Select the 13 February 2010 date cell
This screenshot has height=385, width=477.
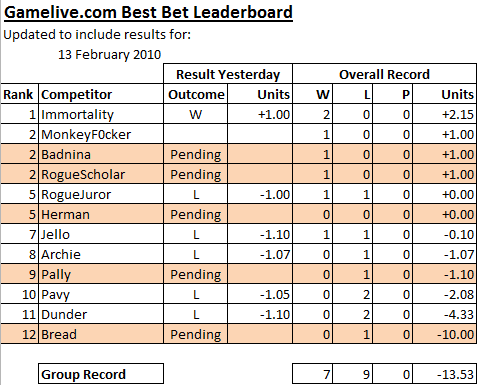point(110,54)
